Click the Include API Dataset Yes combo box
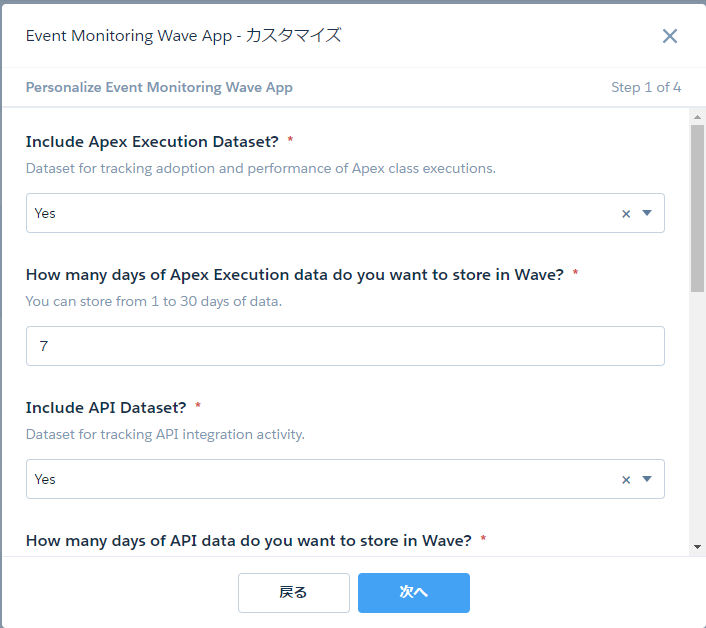The width and height of the screenshot is (706, 628). (345, 479)
